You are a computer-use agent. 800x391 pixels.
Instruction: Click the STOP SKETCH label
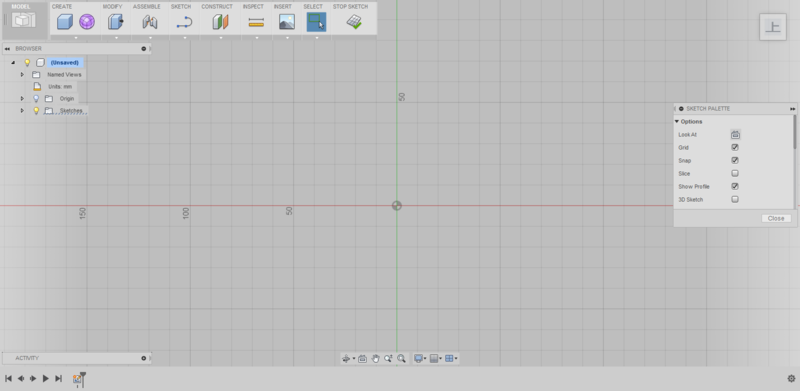click(350, 7)
